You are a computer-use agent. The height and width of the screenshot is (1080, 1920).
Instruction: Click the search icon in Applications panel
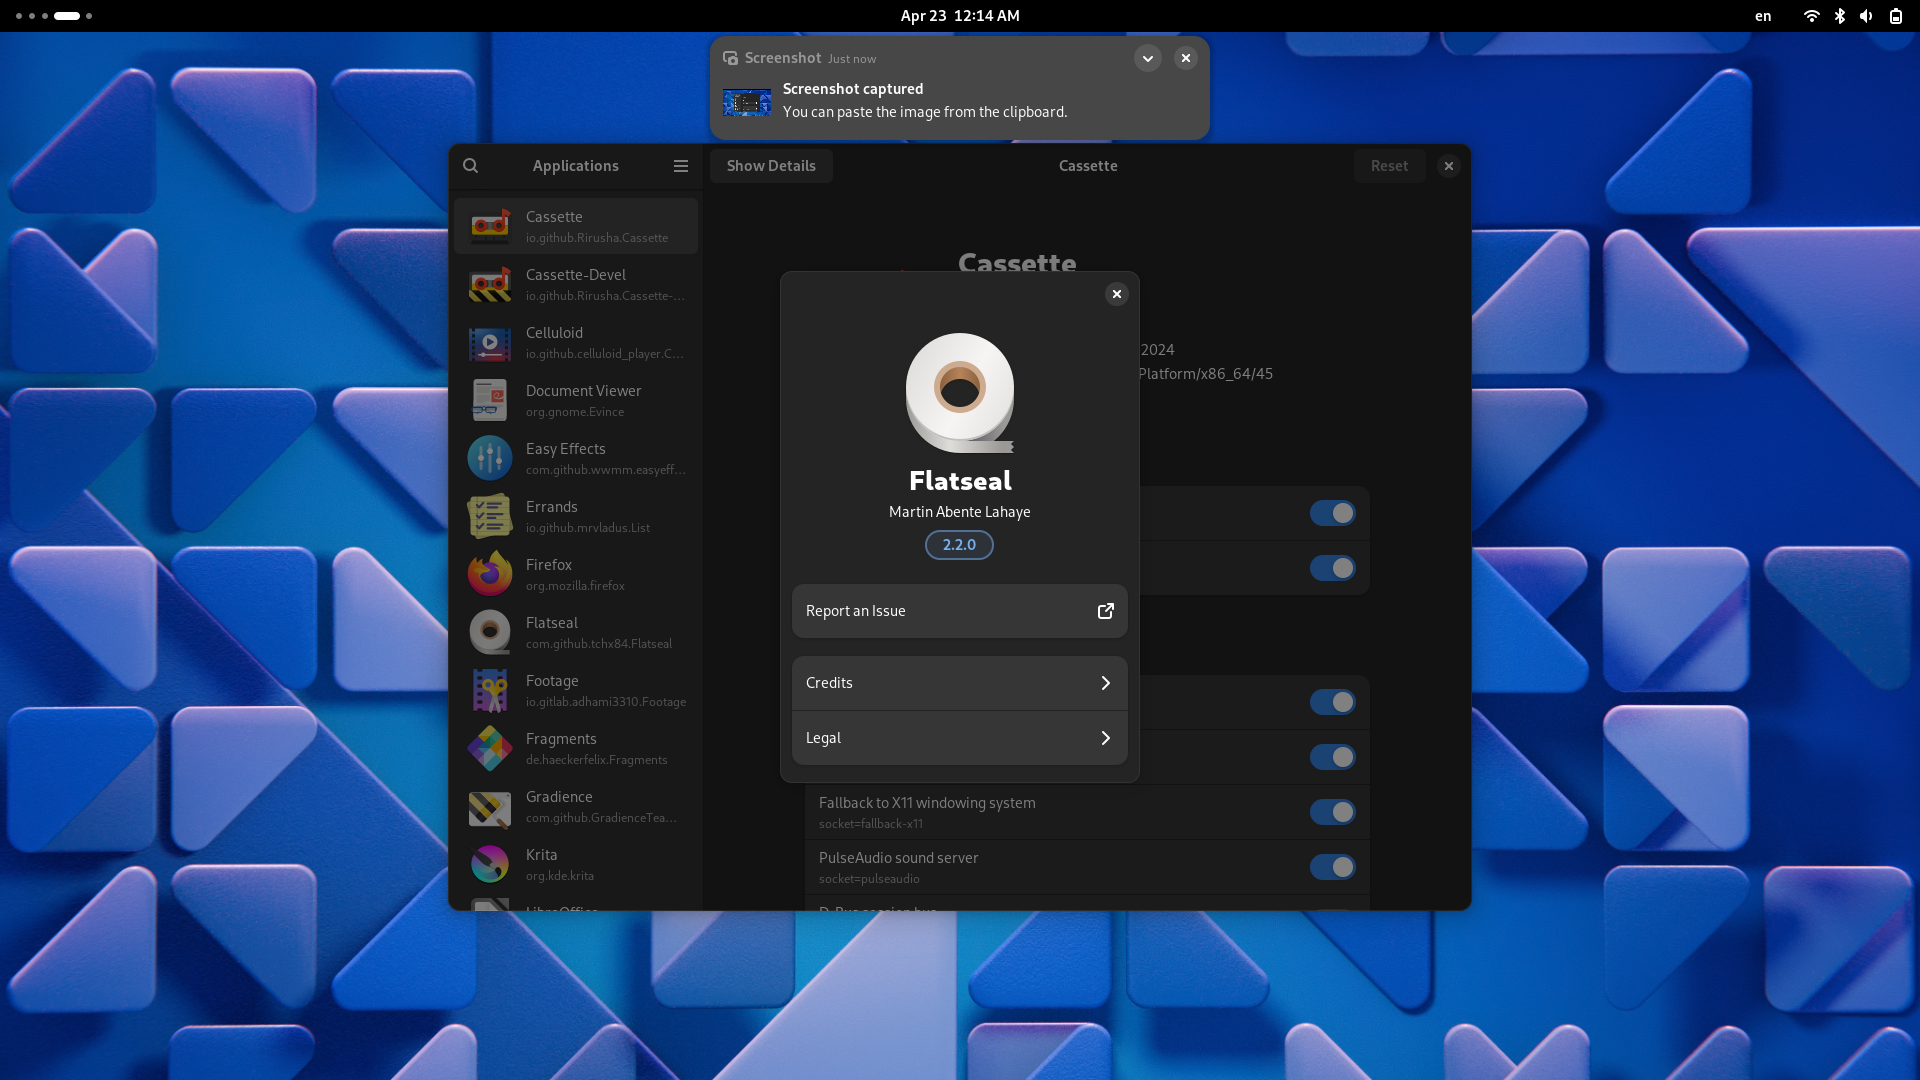pos(471,165)
